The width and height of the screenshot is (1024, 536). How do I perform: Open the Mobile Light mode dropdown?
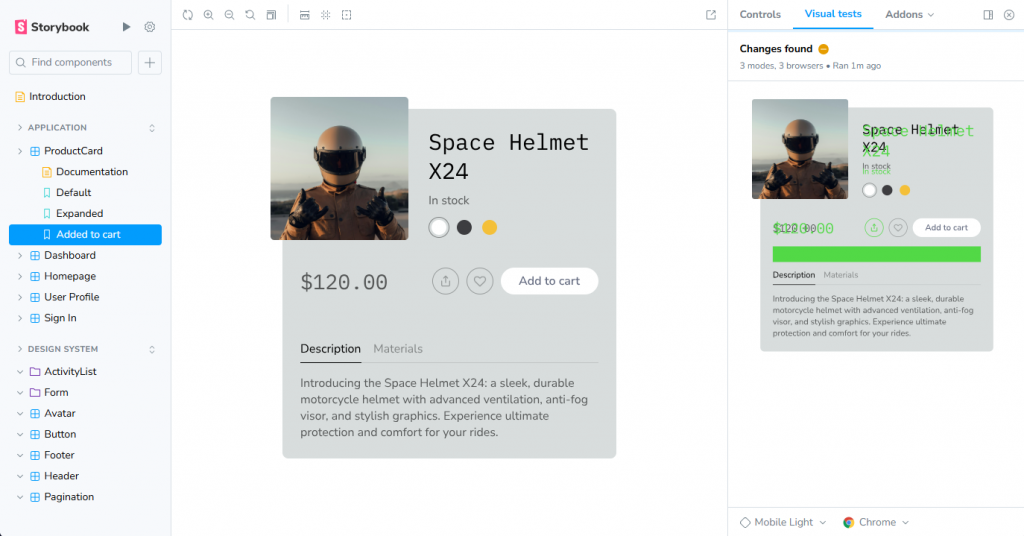click(783, 522)
